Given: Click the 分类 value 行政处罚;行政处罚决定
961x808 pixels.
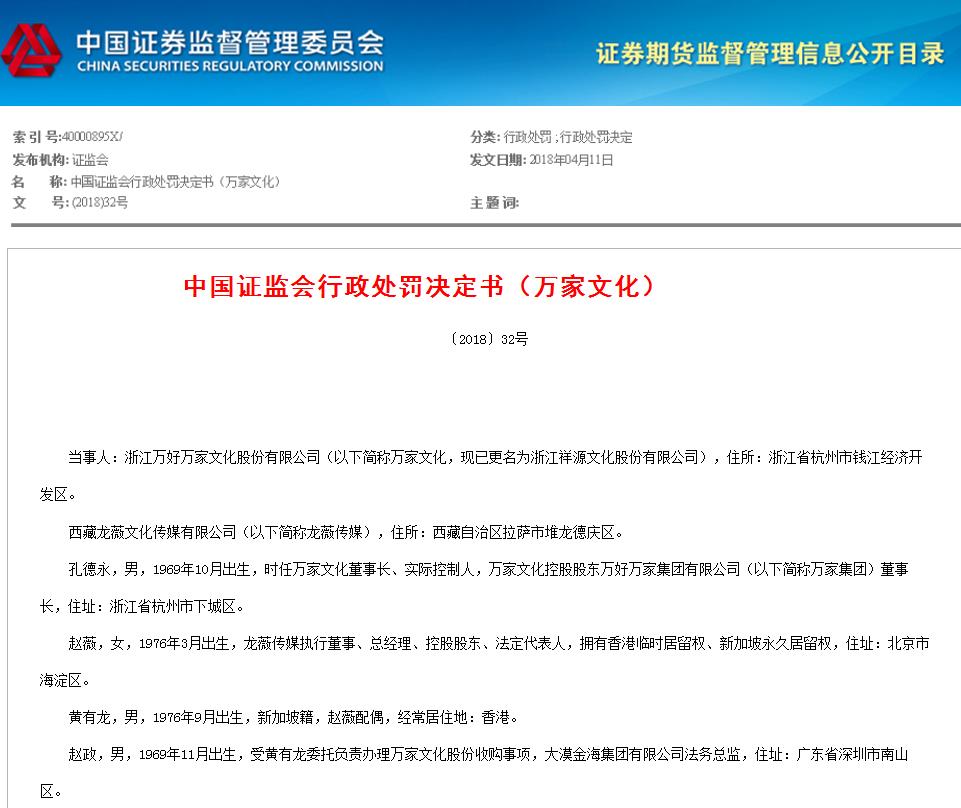Looking at the screenshot, I should coord(568,137).
